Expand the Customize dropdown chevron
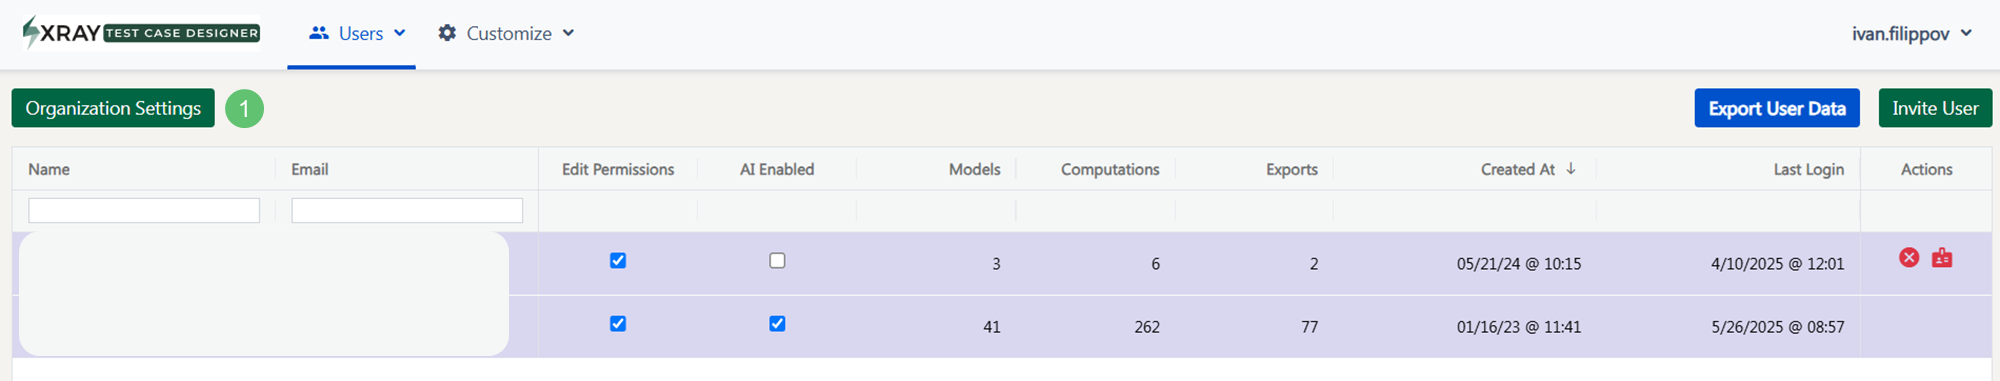Image resolution: width=2000 pixels, height=381 pixels. point(568,33)
